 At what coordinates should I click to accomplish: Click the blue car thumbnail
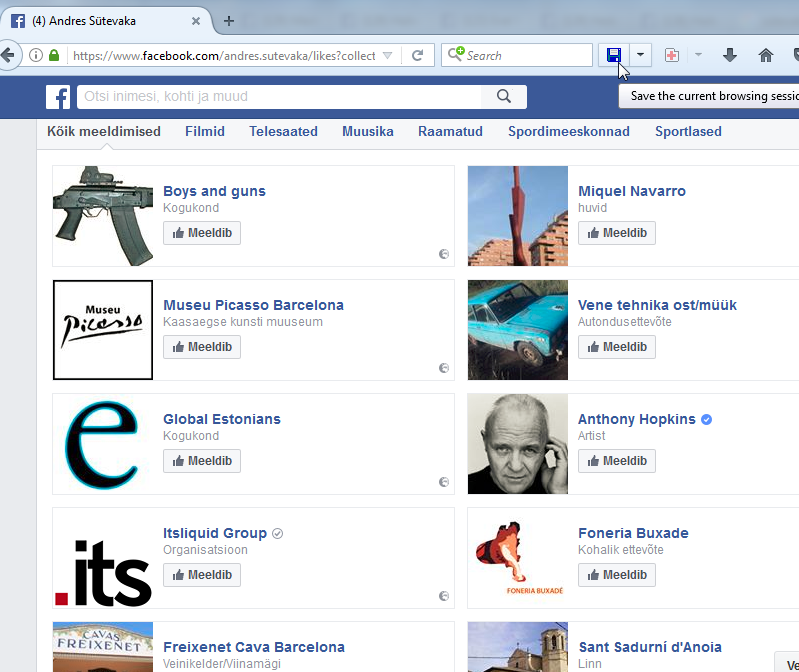point(518,330)
